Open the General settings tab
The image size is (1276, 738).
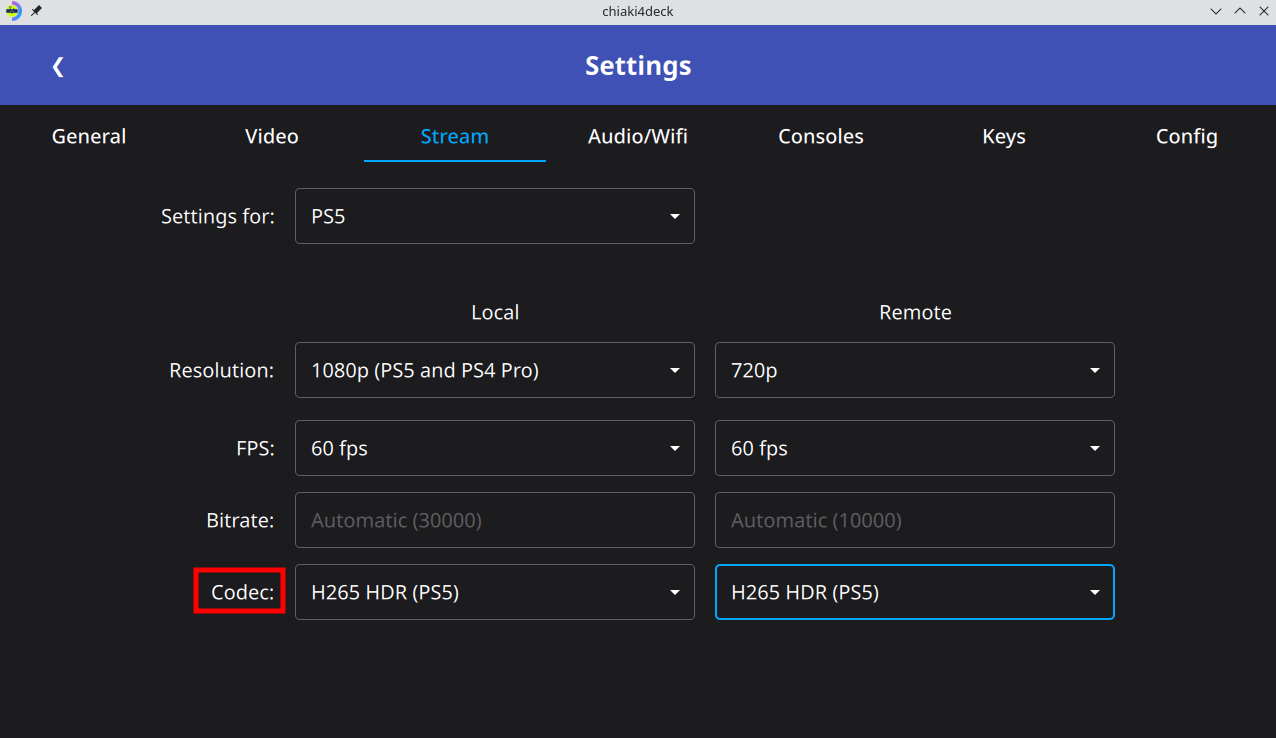click(x=89, y=136)
